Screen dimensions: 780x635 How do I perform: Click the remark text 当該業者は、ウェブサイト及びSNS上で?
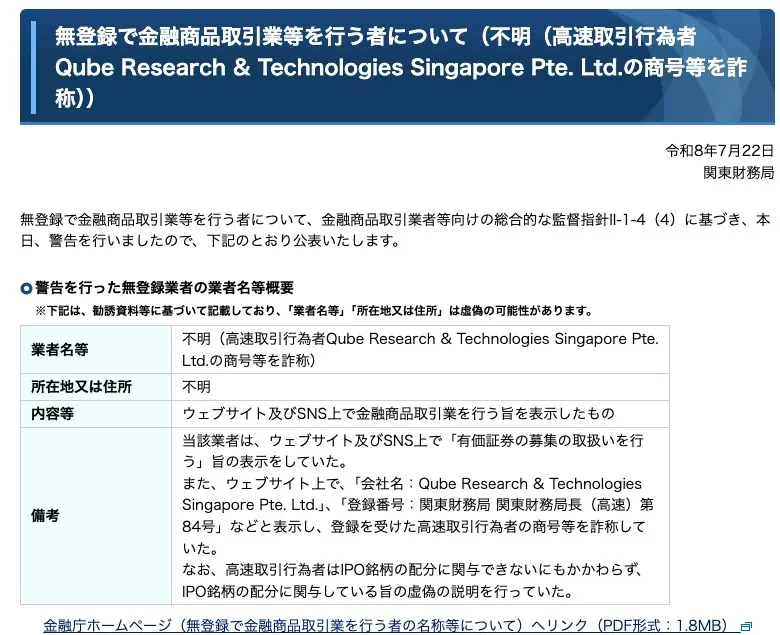tap(413, 451)
